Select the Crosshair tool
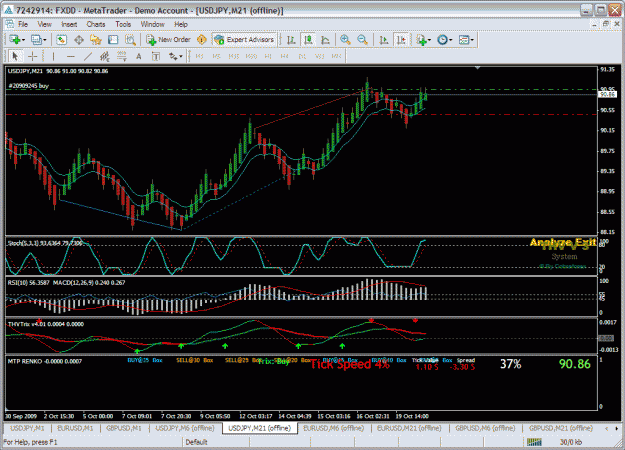The width and height of the screenshot is (625, 450). pos(33,57)
